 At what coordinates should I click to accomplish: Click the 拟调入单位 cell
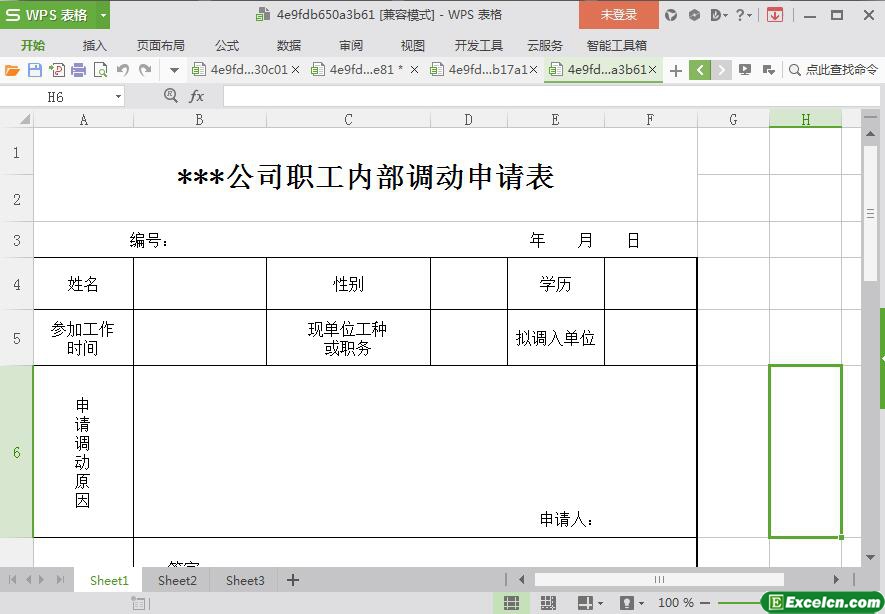tap(555, 337)
